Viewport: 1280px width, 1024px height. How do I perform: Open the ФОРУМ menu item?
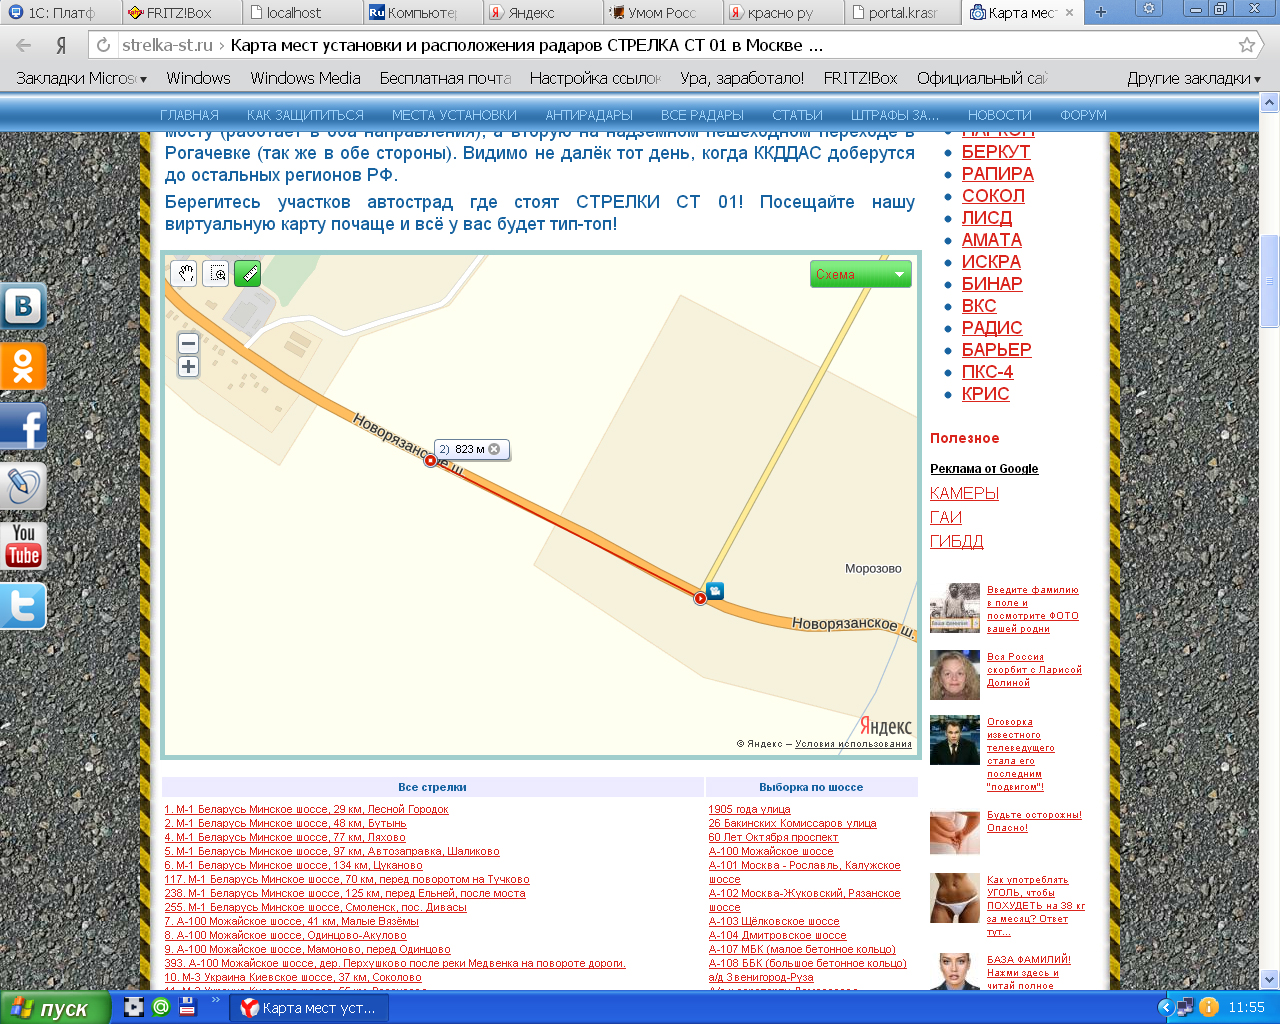click(1083, 115)
